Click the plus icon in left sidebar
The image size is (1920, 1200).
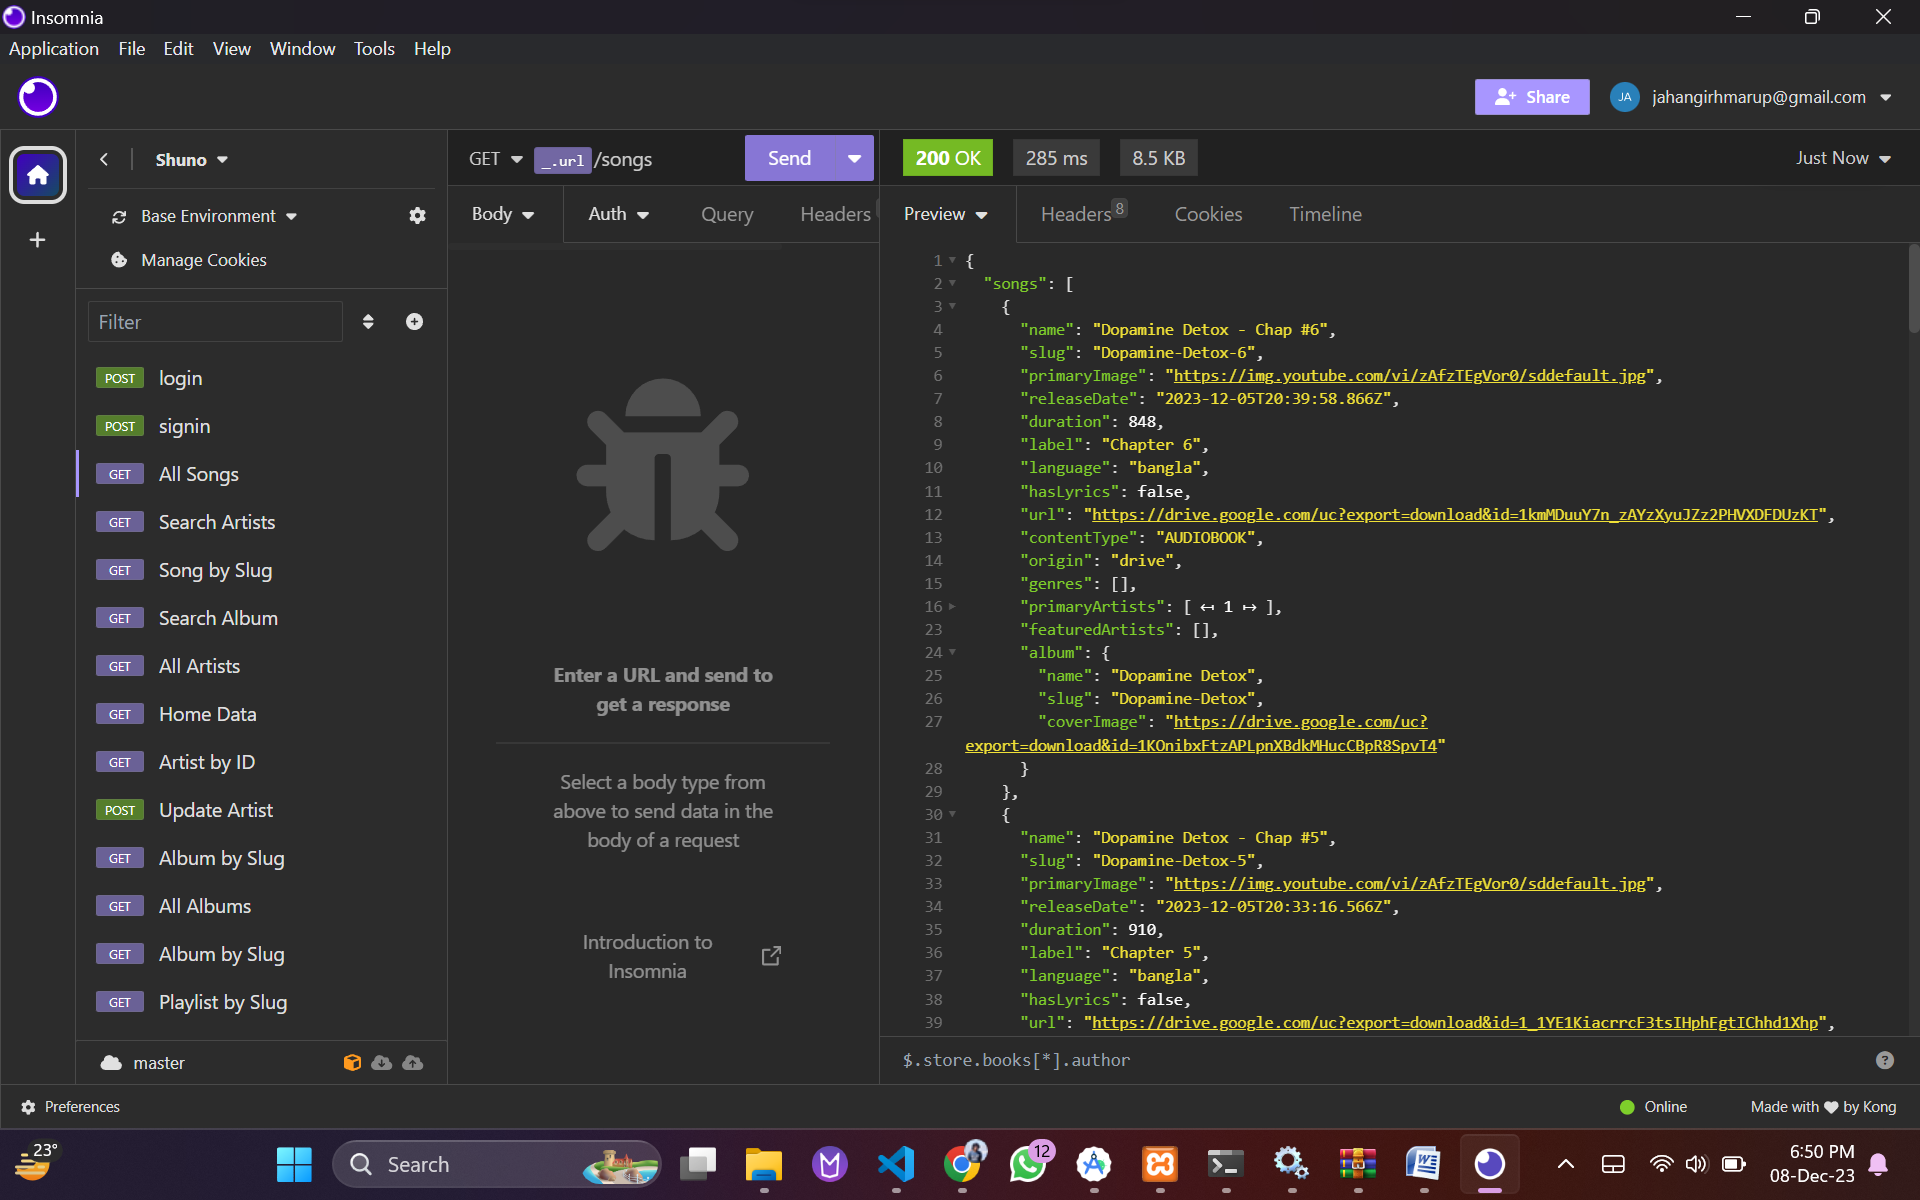click(x=37, y=240)
